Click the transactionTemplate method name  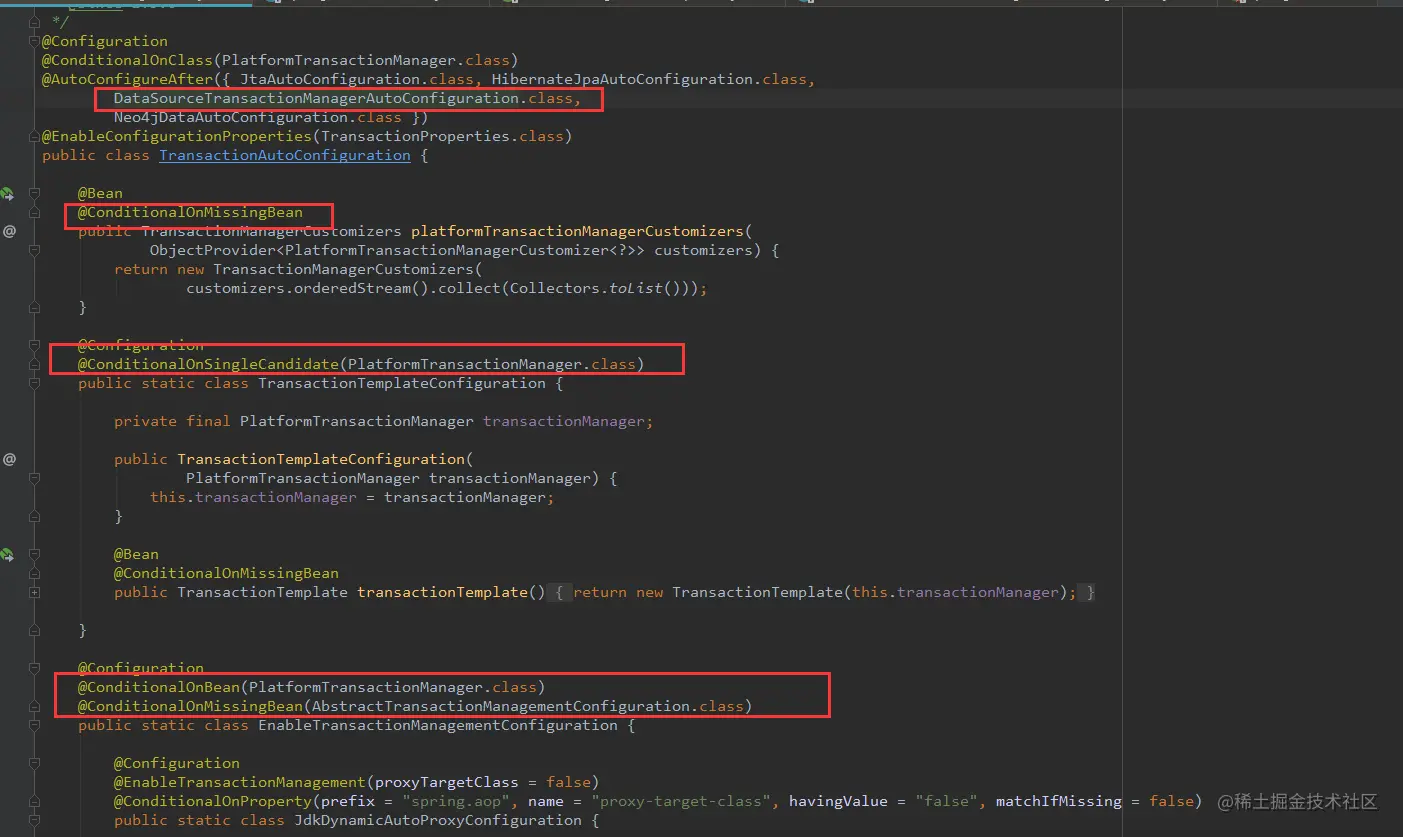pos(442,592)
